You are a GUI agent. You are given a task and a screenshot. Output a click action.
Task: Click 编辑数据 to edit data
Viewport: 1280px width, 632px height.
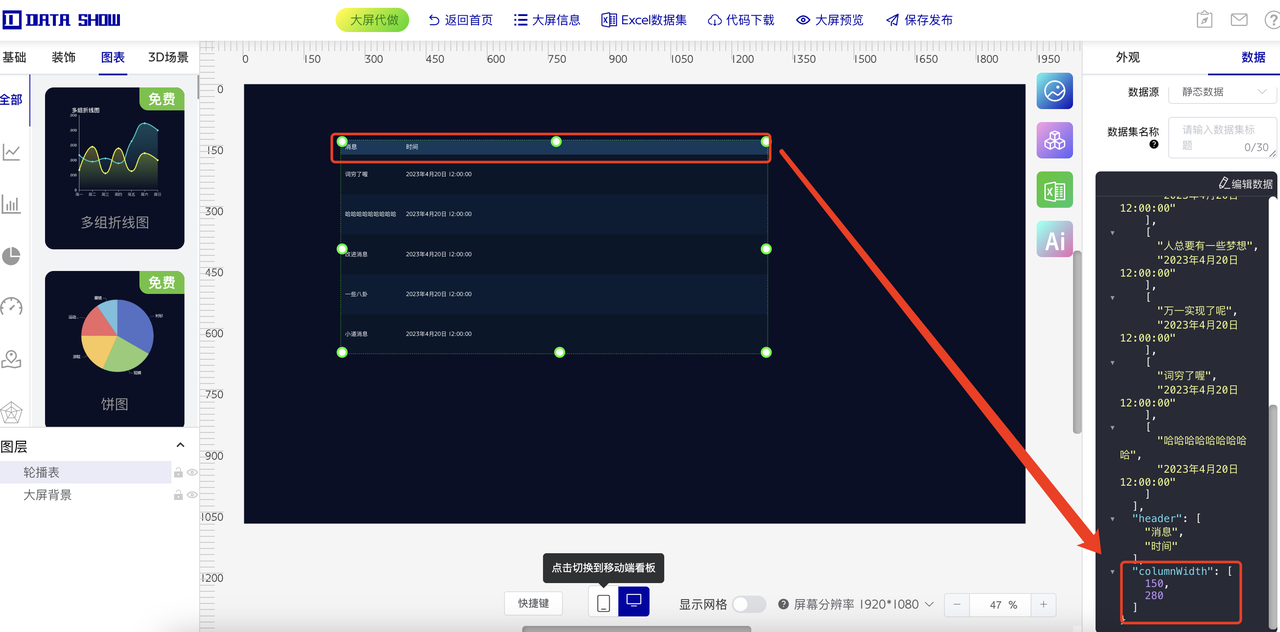click(1245, 184)
